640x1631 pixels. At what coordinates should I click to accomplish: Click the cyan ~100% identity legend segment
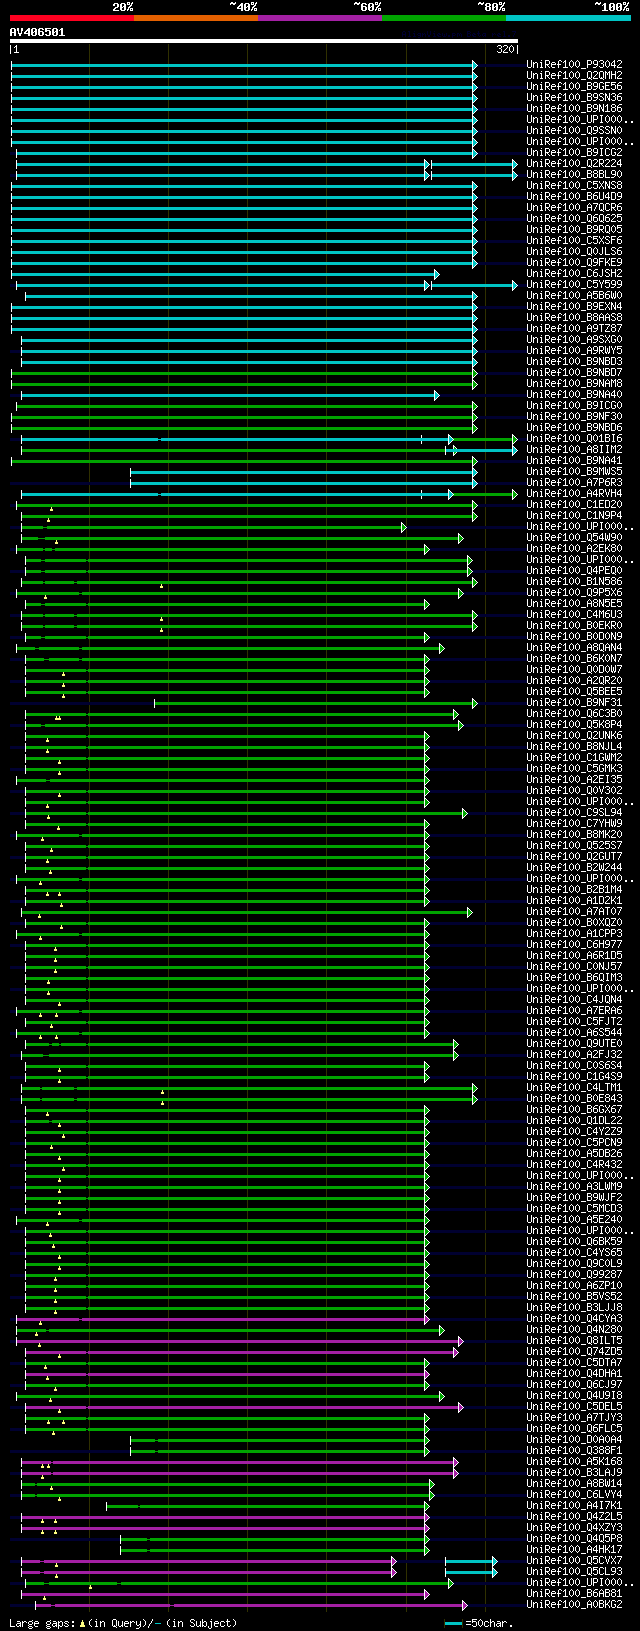point(568,18)
